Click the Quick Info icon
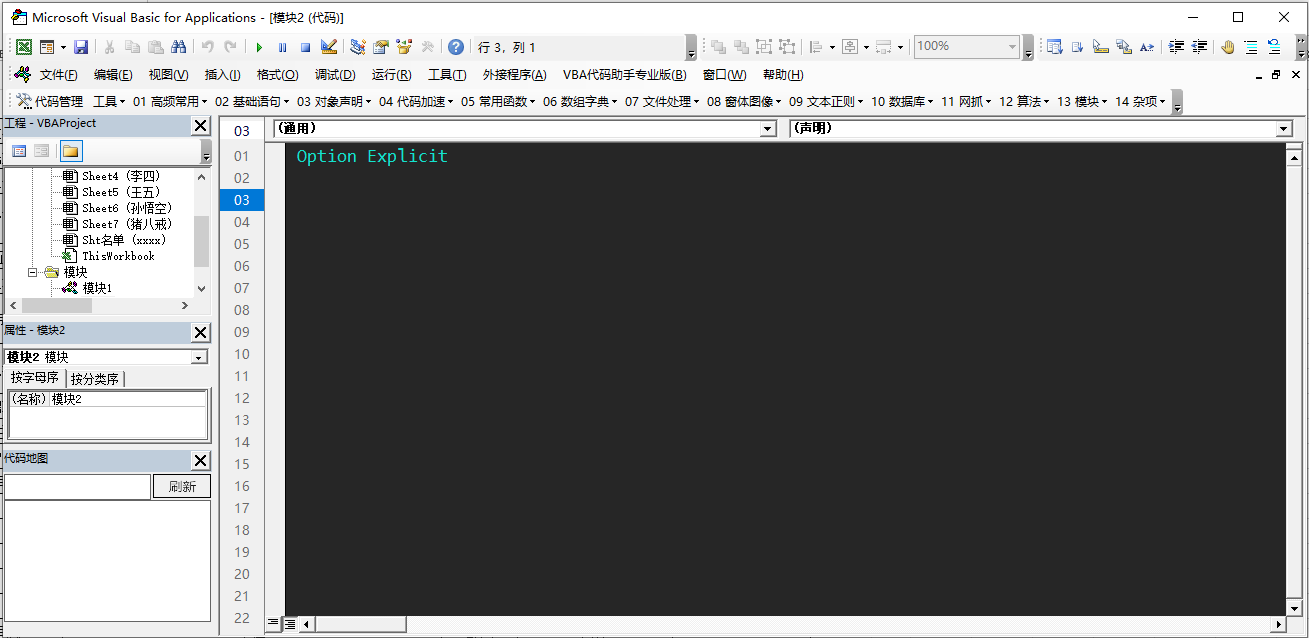 click(1100, 47)
